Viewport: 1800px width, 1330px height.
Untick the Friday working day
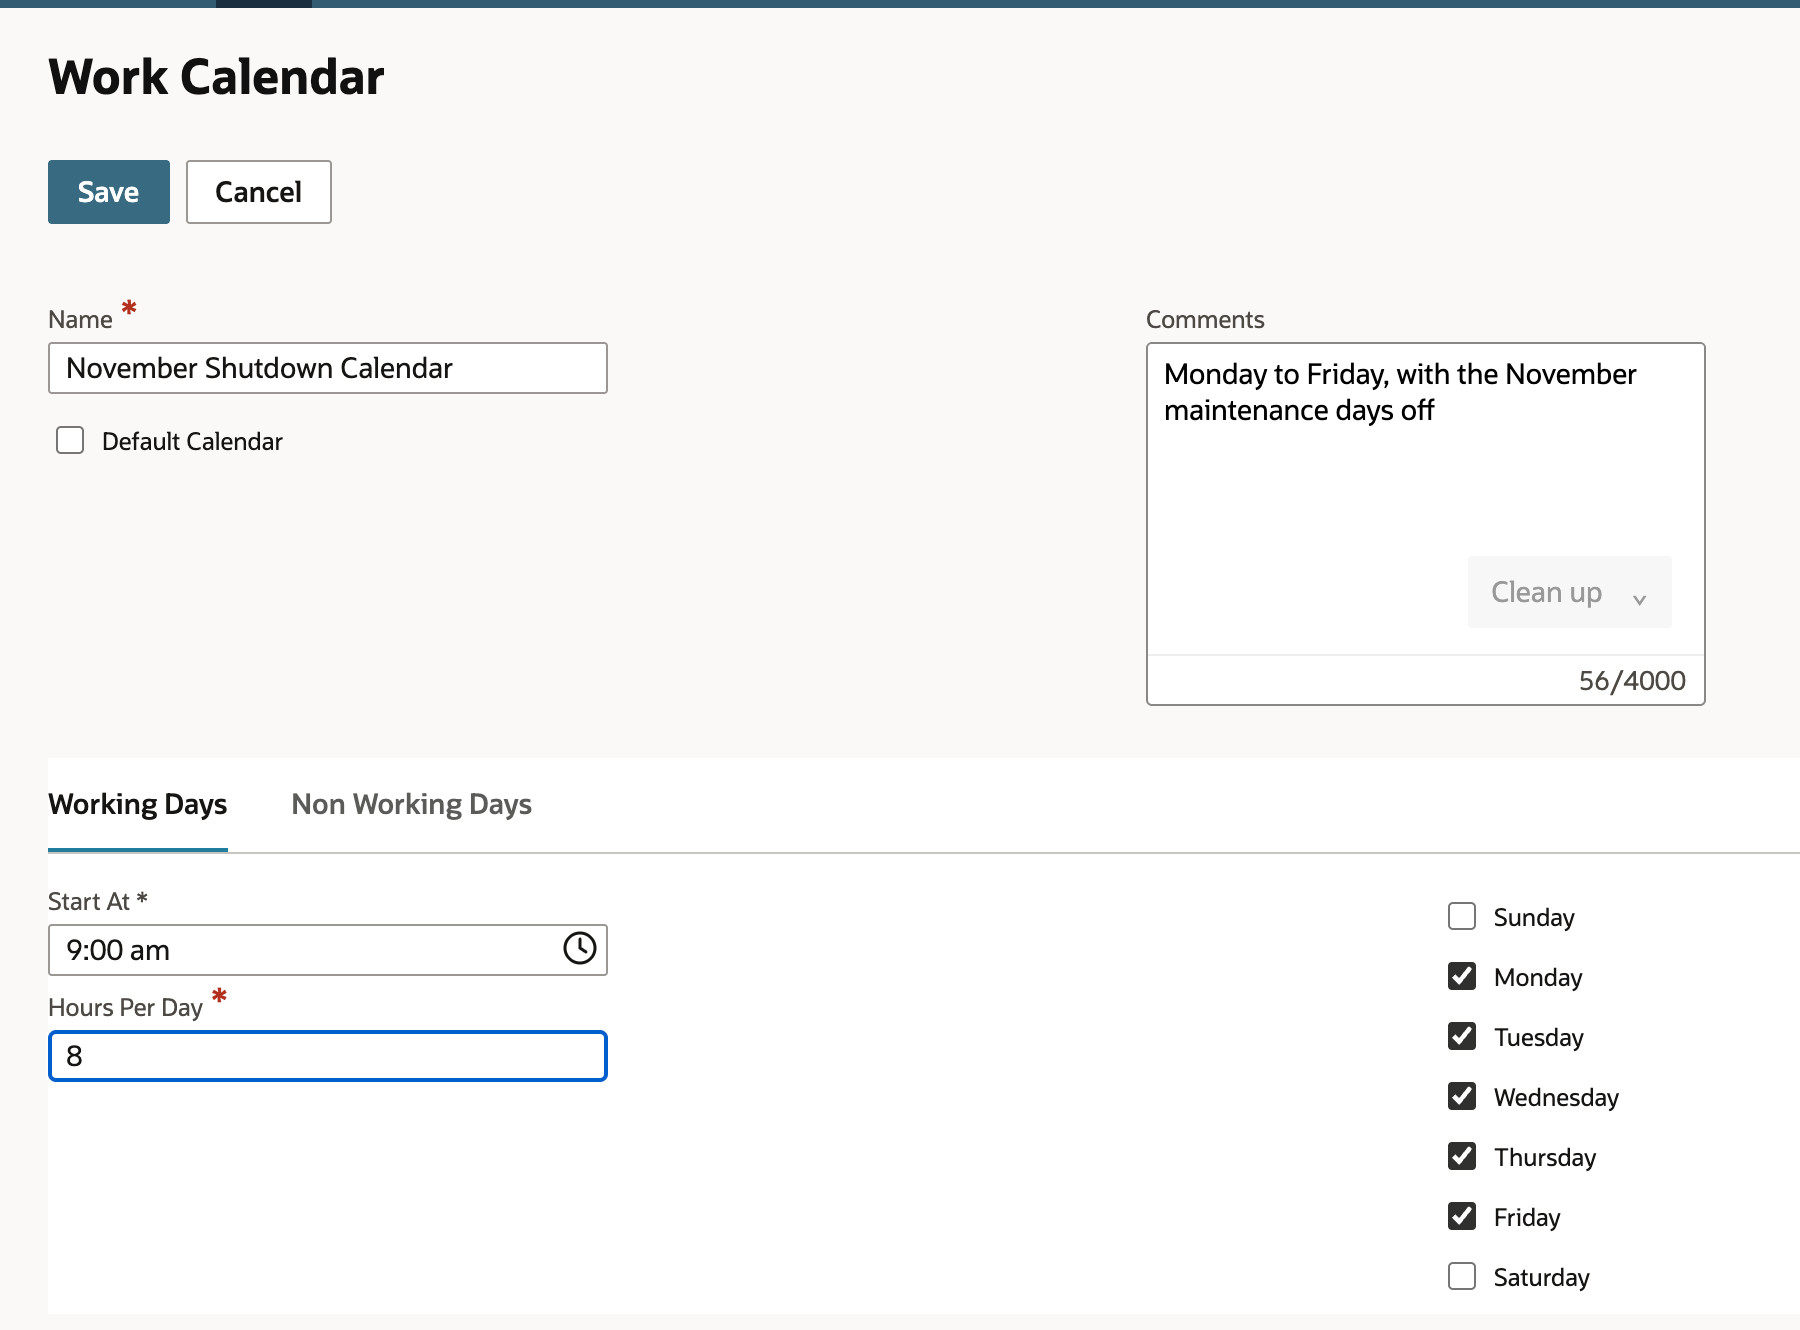(x=1462, y=1216)
